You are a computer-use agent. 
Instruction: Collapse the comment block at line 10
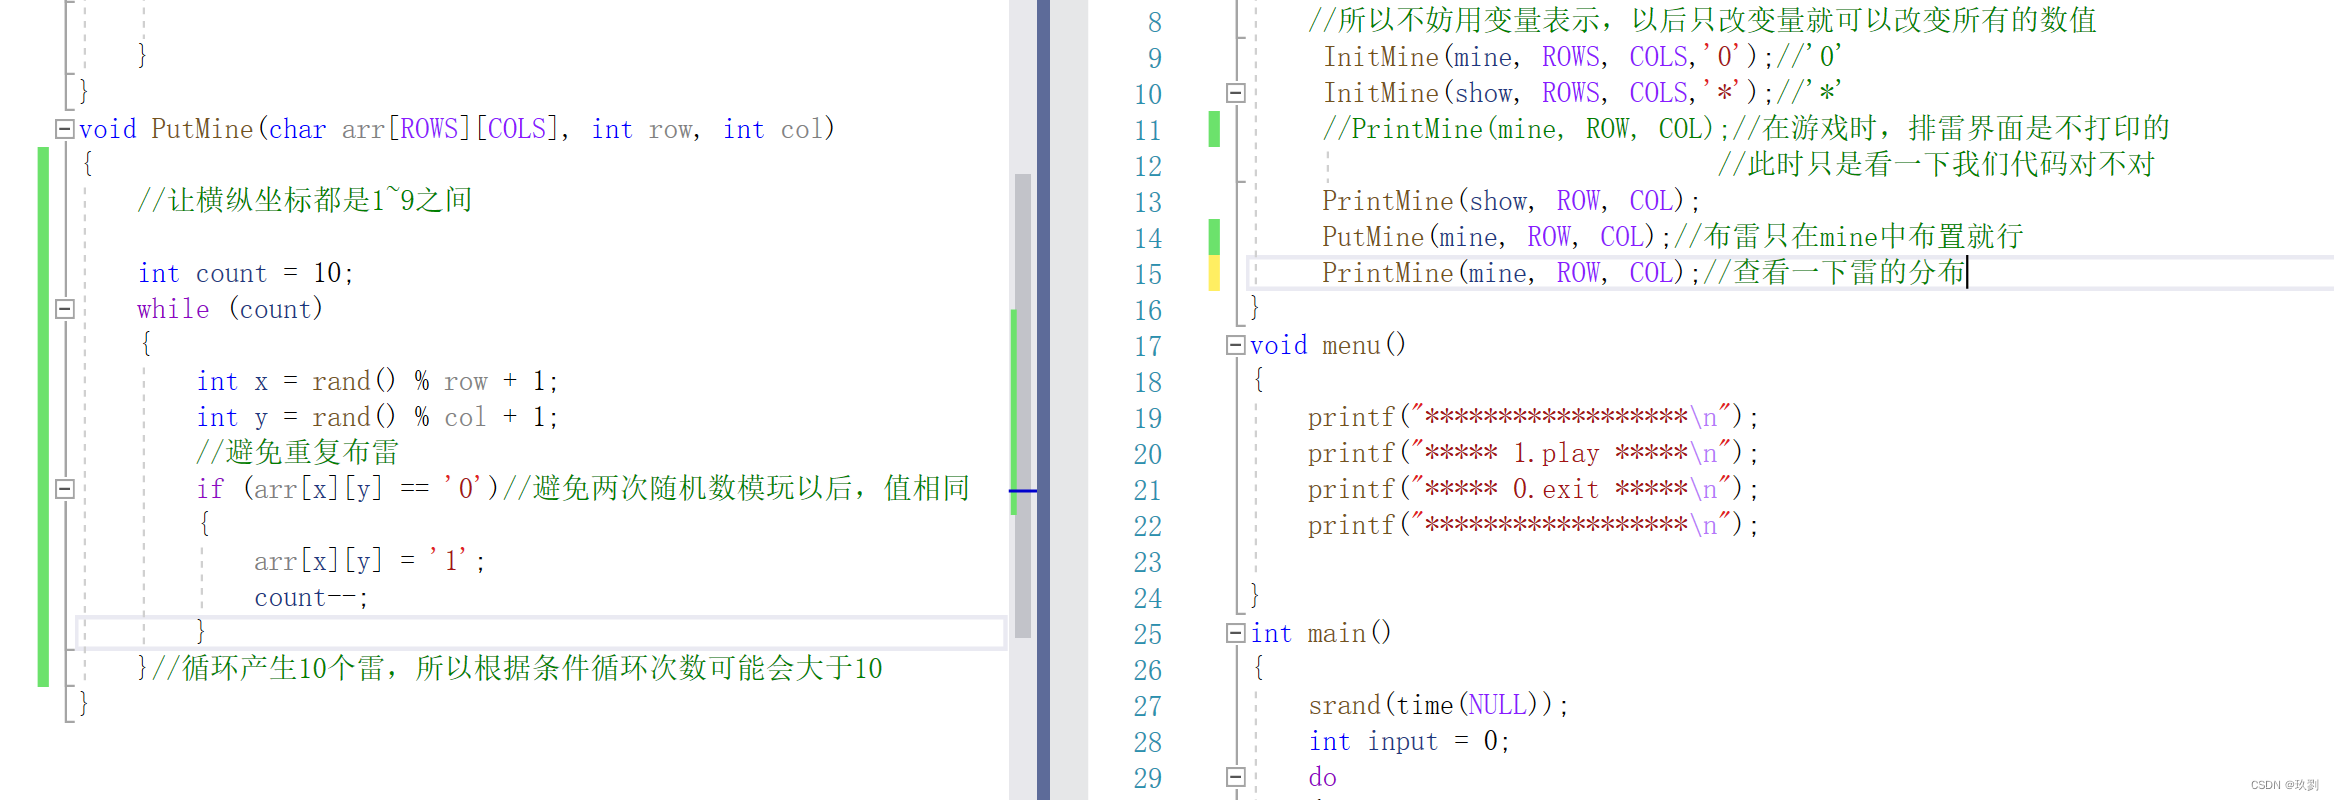[1236, 93]
